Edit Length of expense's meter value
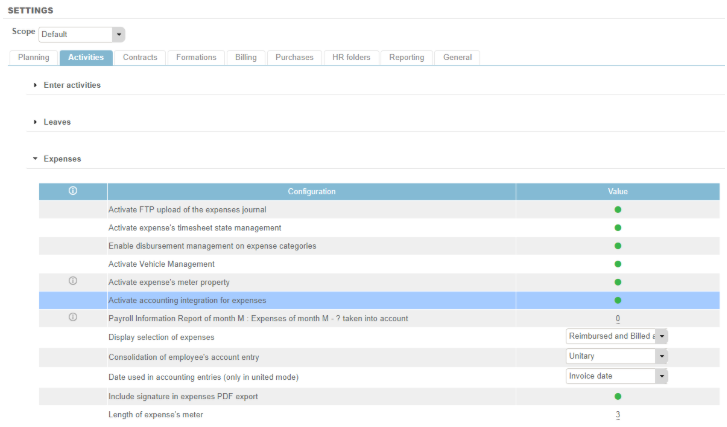Image resolution: width=727 pixels, height=427 pixels. pos(617,415)
